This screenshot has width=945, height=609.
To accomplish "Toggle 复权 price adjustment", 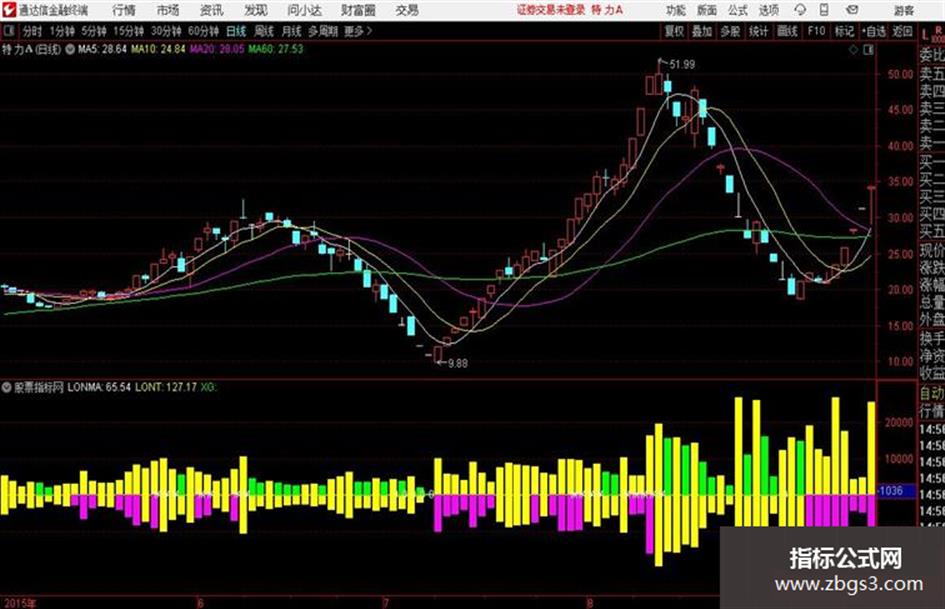I will pyautogui.click(x=673, y=31).
